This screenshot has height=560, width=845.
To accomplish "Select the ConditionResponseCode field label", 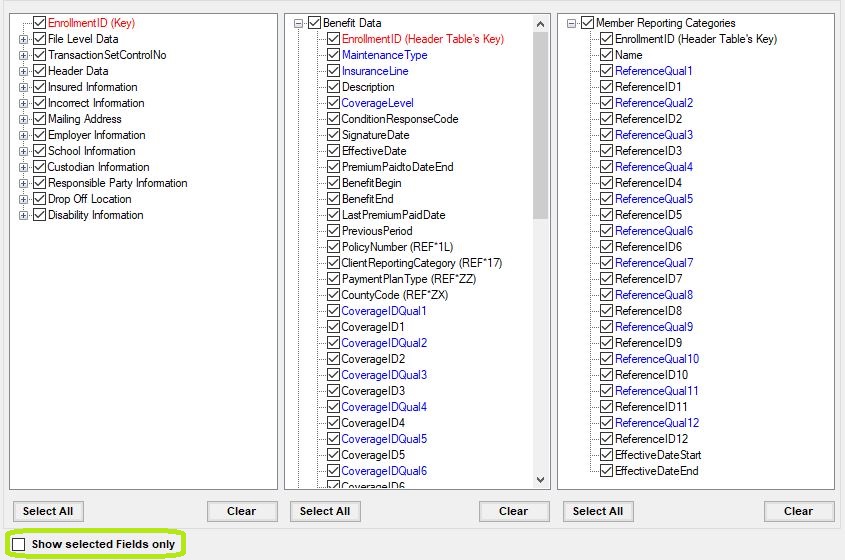I will point(399,119).
